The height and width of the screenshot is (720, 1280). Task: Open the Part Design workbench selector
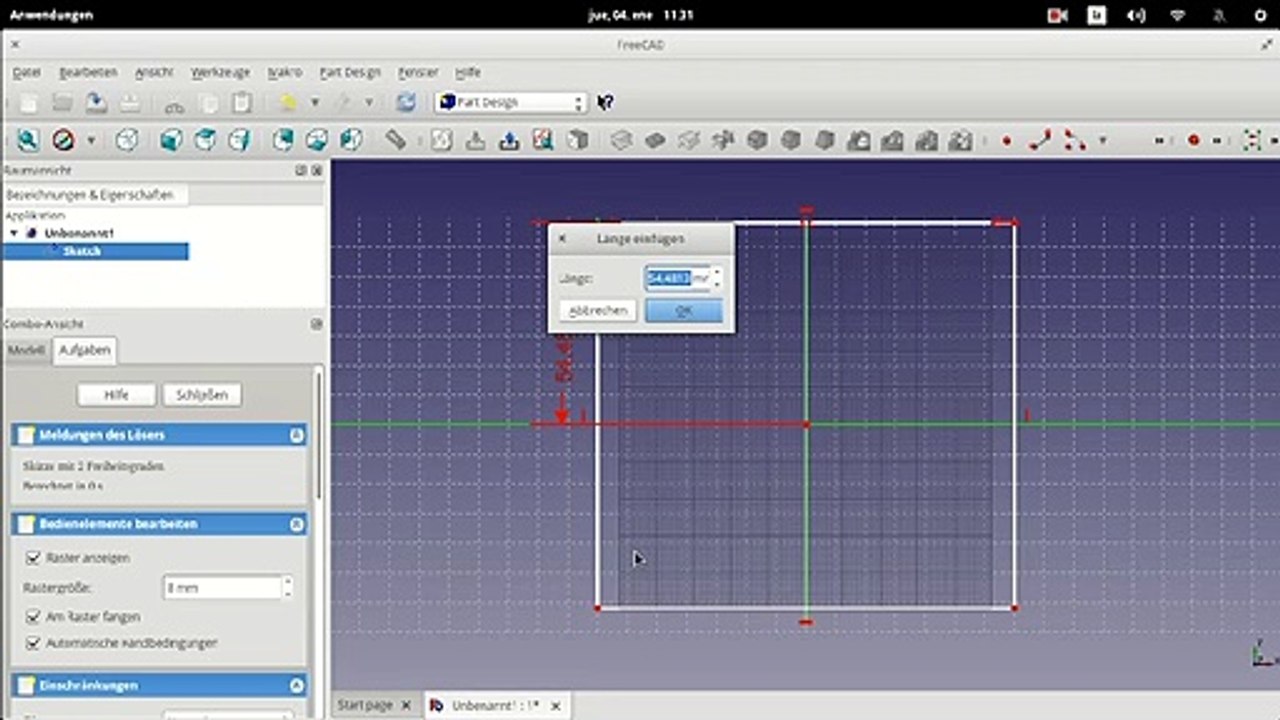511,102
